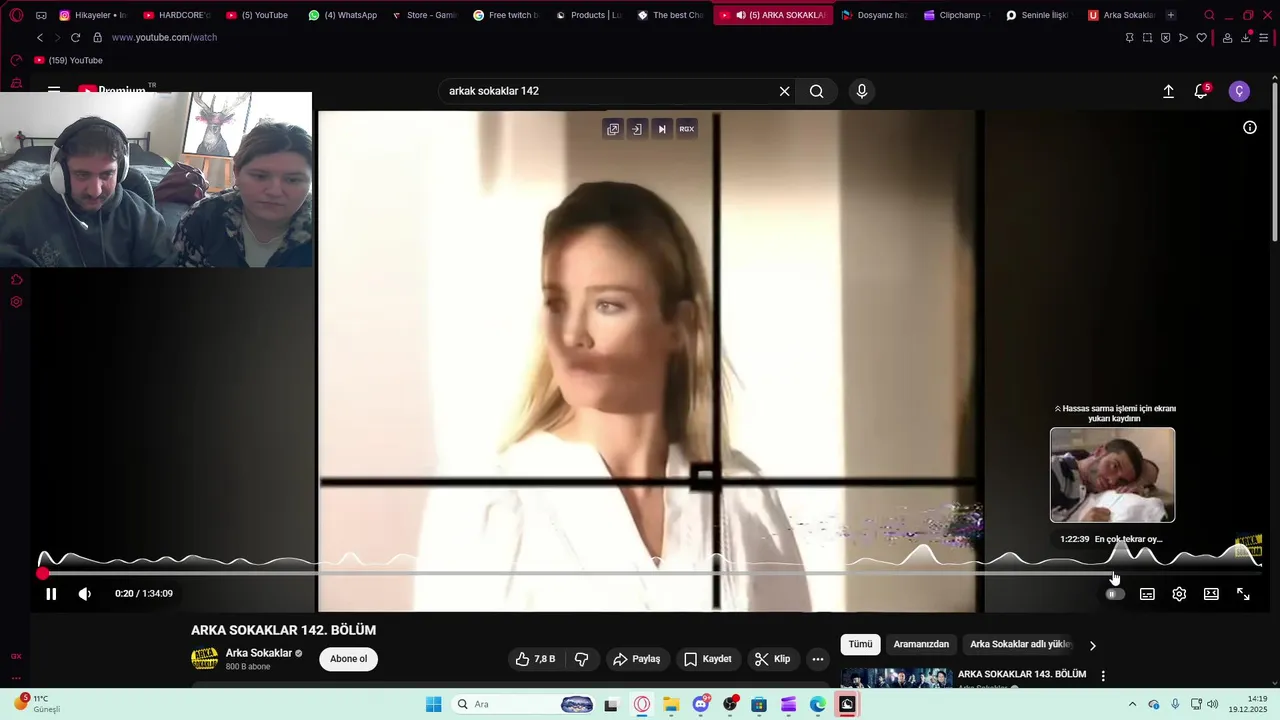Open options for 143. BÖLÜM video
The image size is (1280, 720).
[1103, 677]
